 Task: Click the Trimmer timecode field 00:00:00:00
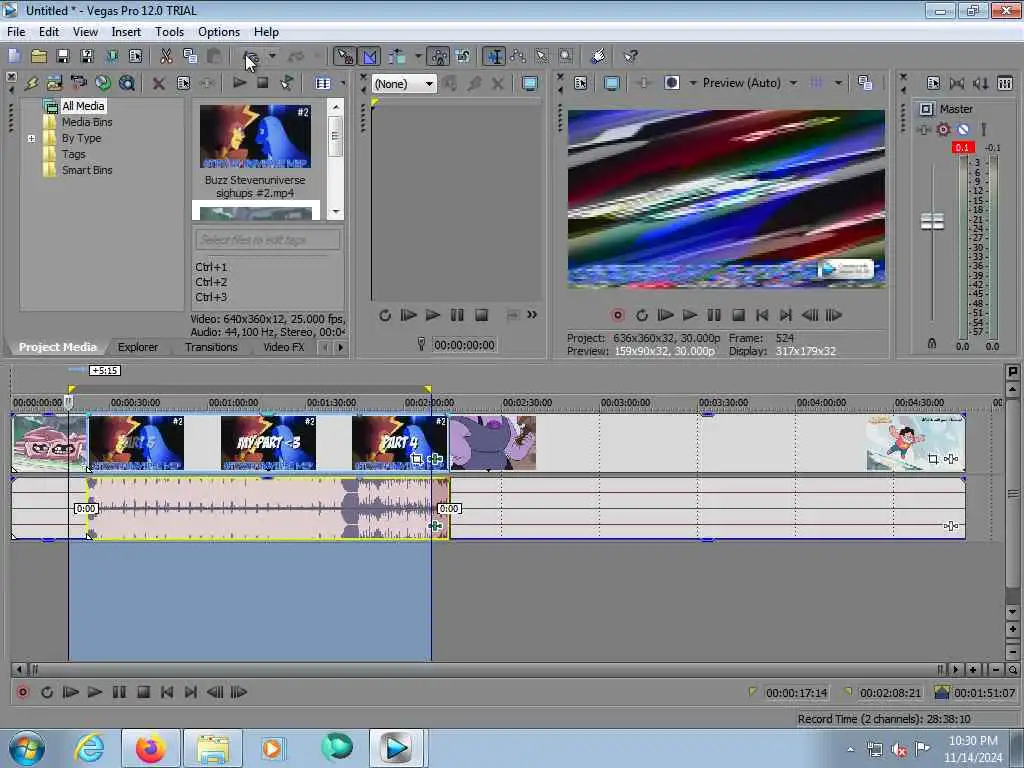464,345
